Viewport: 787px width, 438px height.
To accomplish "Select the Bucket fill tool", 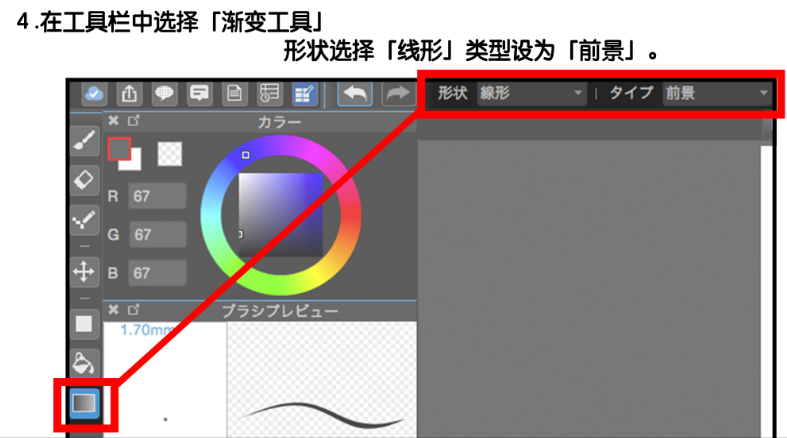I will pyautogui.click(x=84, y=362).
